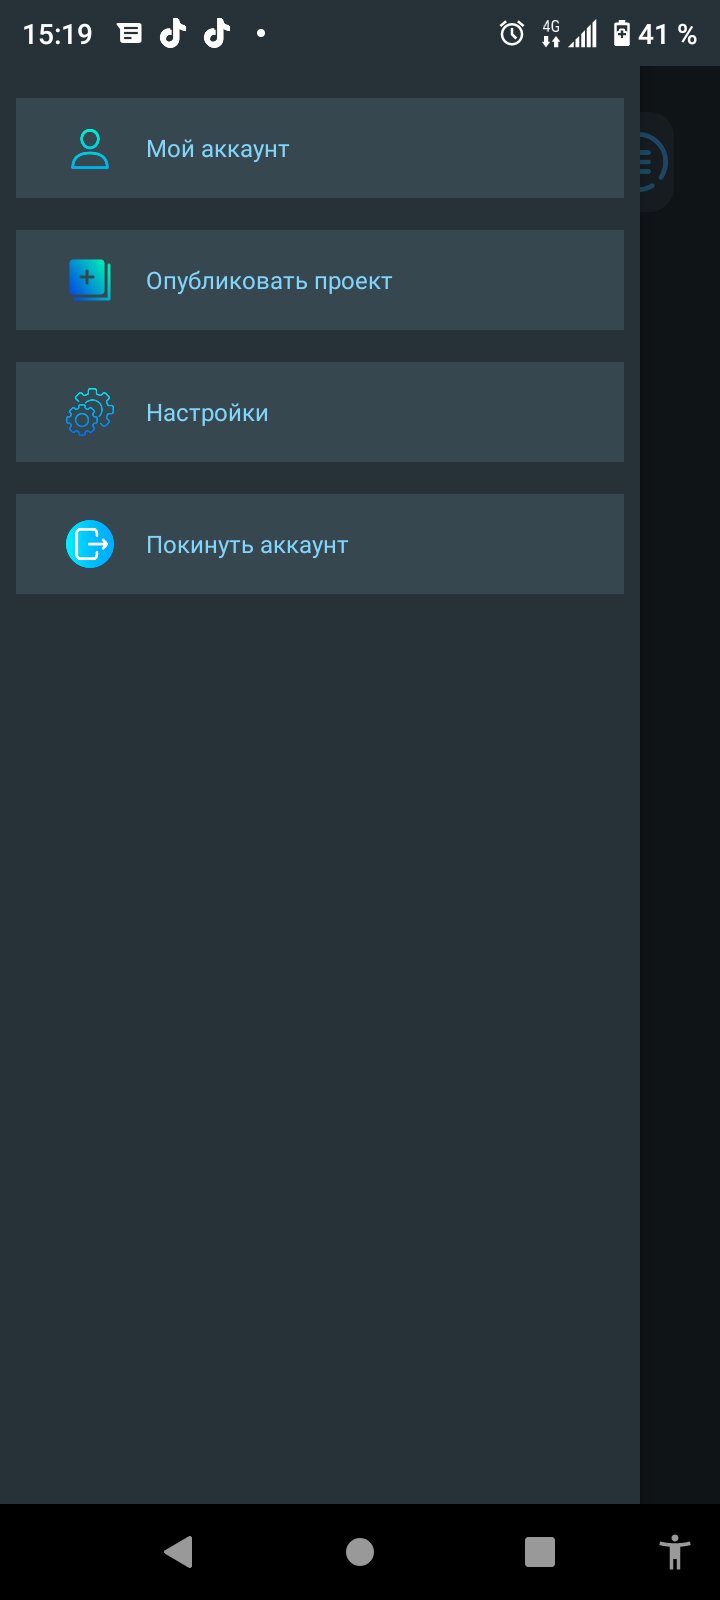Tap the gear icon beside Настройки
720x1600 pixels.
pos(90,412)
